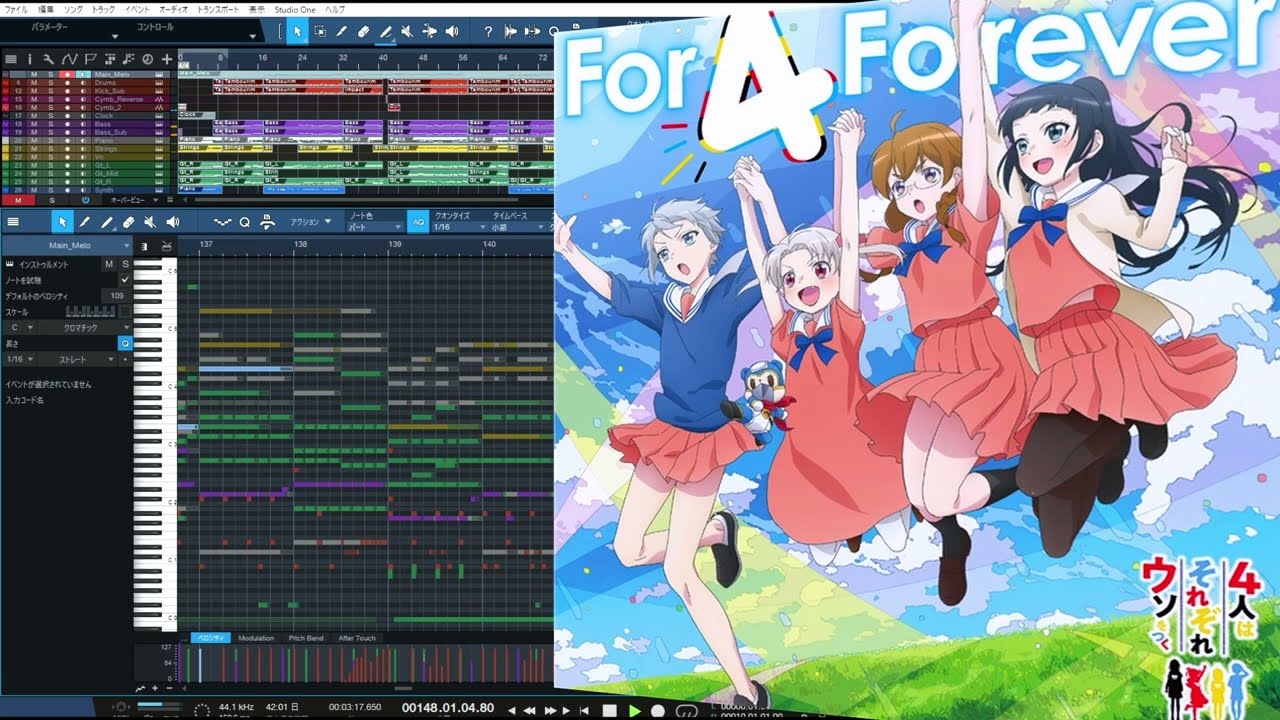The image size is (1280, 720).
Task: Select the Listen speaker tool in top toolbar
Action: 452,32
